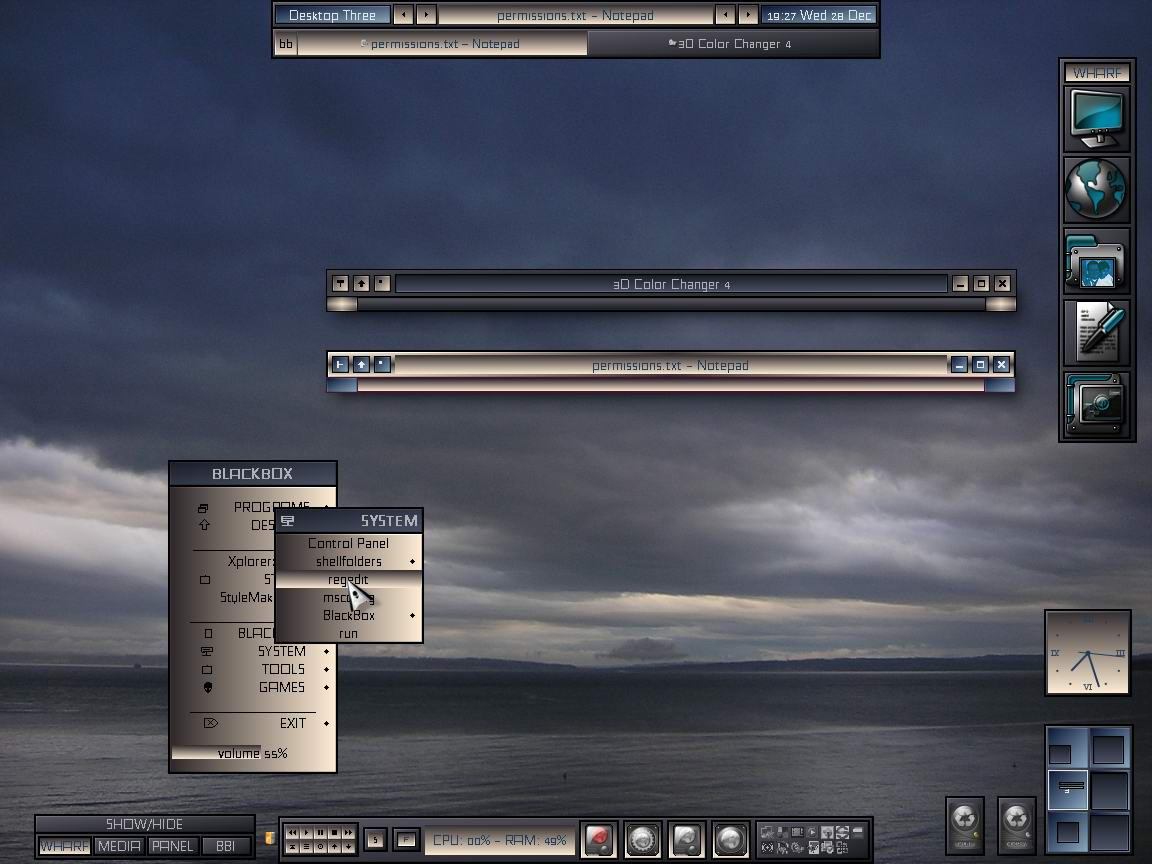Toggle BBI visibility in Show/Hide bar
This screenshot has width=1152, height=864.
coord(226,846)
